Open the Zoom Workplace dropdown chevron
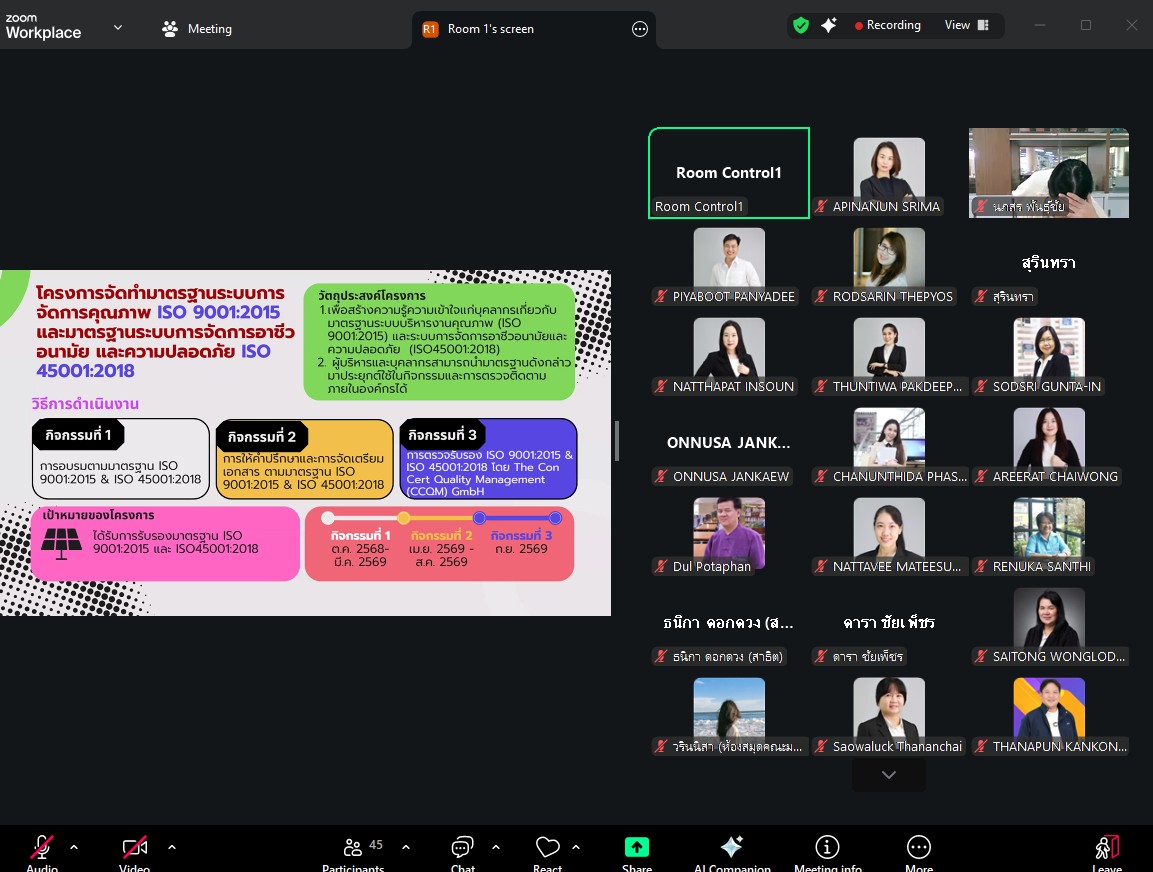This screenshot has height=872, width=1153. [x=118, y=28]
